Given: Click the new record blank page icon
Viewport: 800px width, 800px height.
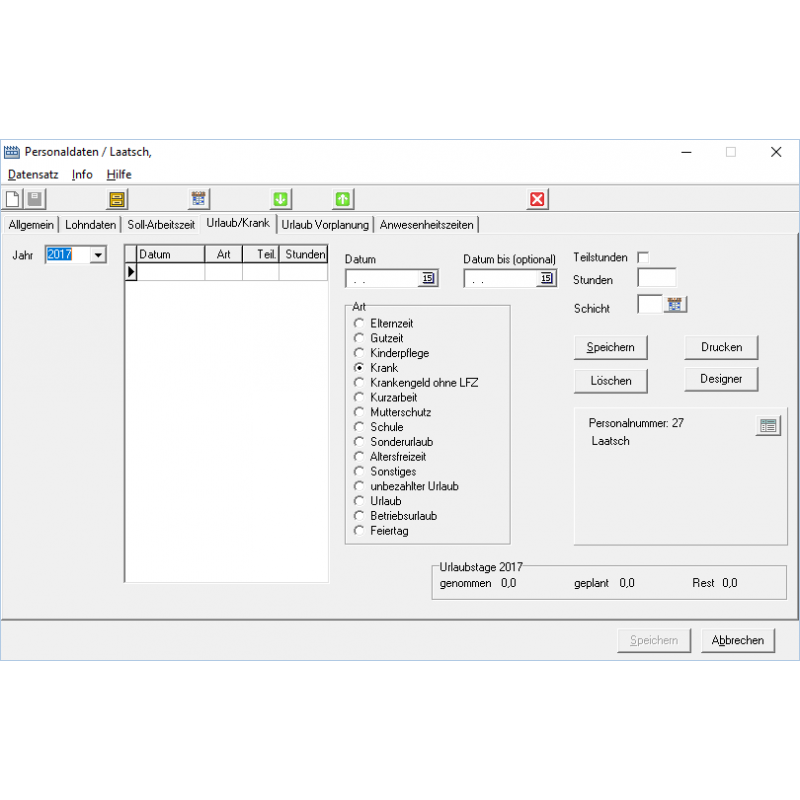Looking at the screenshot, I should (x=13, y=199).
